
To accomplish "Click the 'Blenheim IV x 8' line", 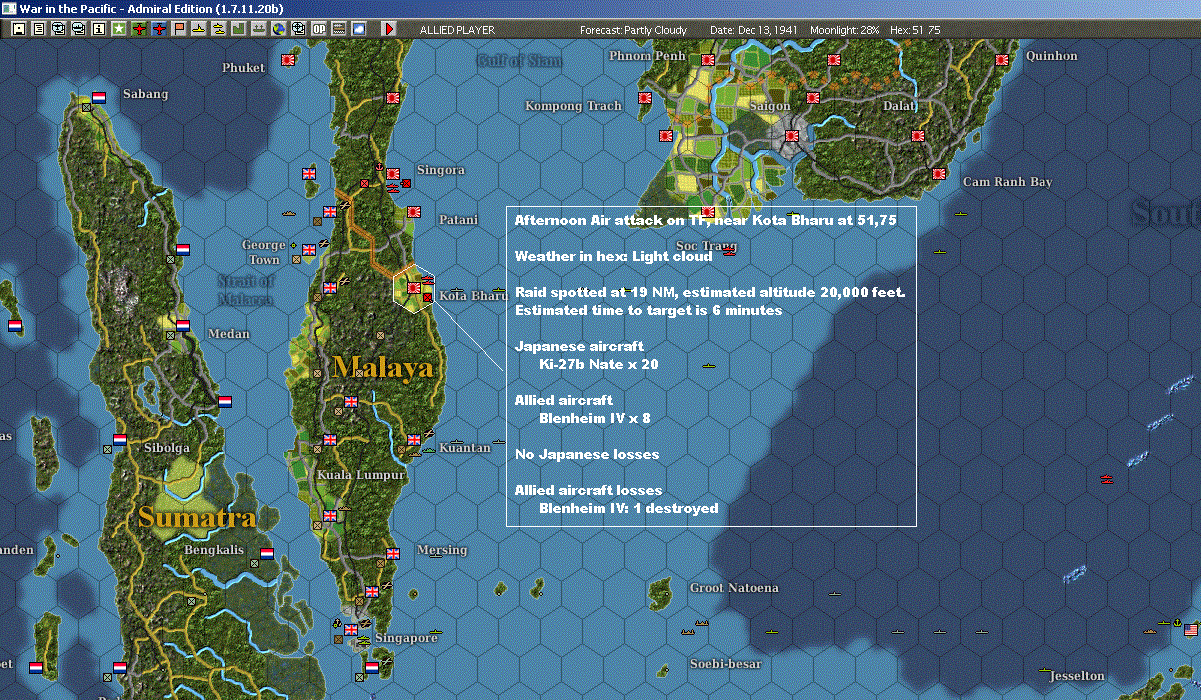I will [594, 418].
